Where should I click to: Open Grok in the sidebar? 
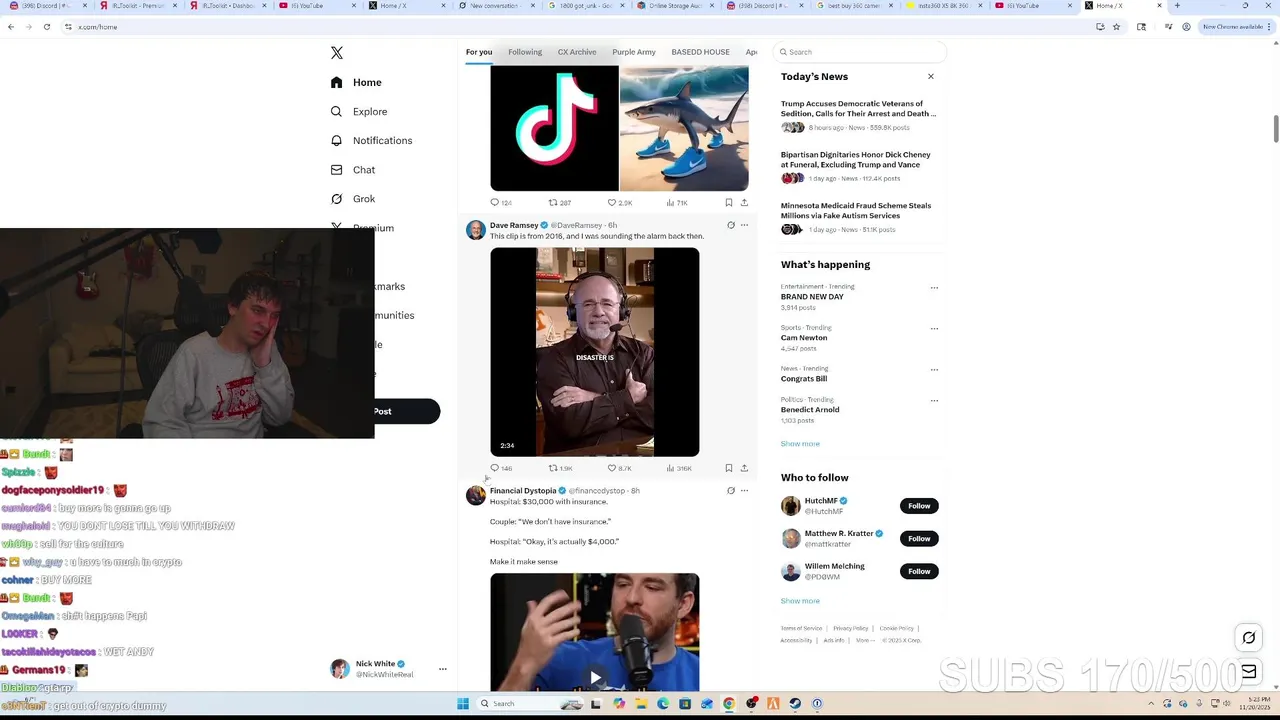pos(352,199)
